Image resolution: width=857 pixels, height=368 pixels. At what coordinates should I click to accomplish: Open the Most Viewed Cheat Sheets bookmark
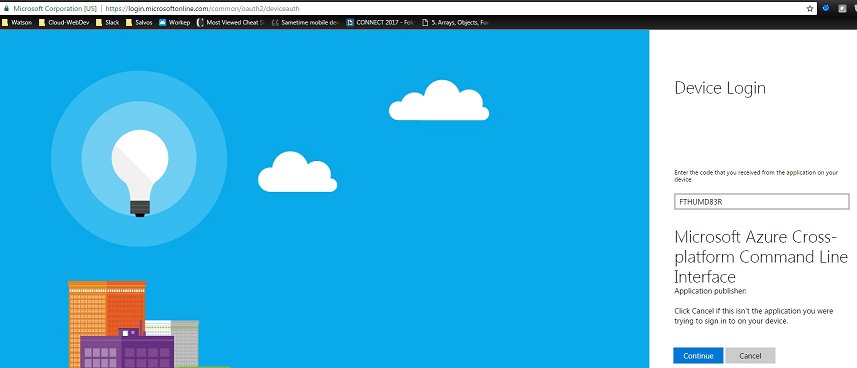230,23
